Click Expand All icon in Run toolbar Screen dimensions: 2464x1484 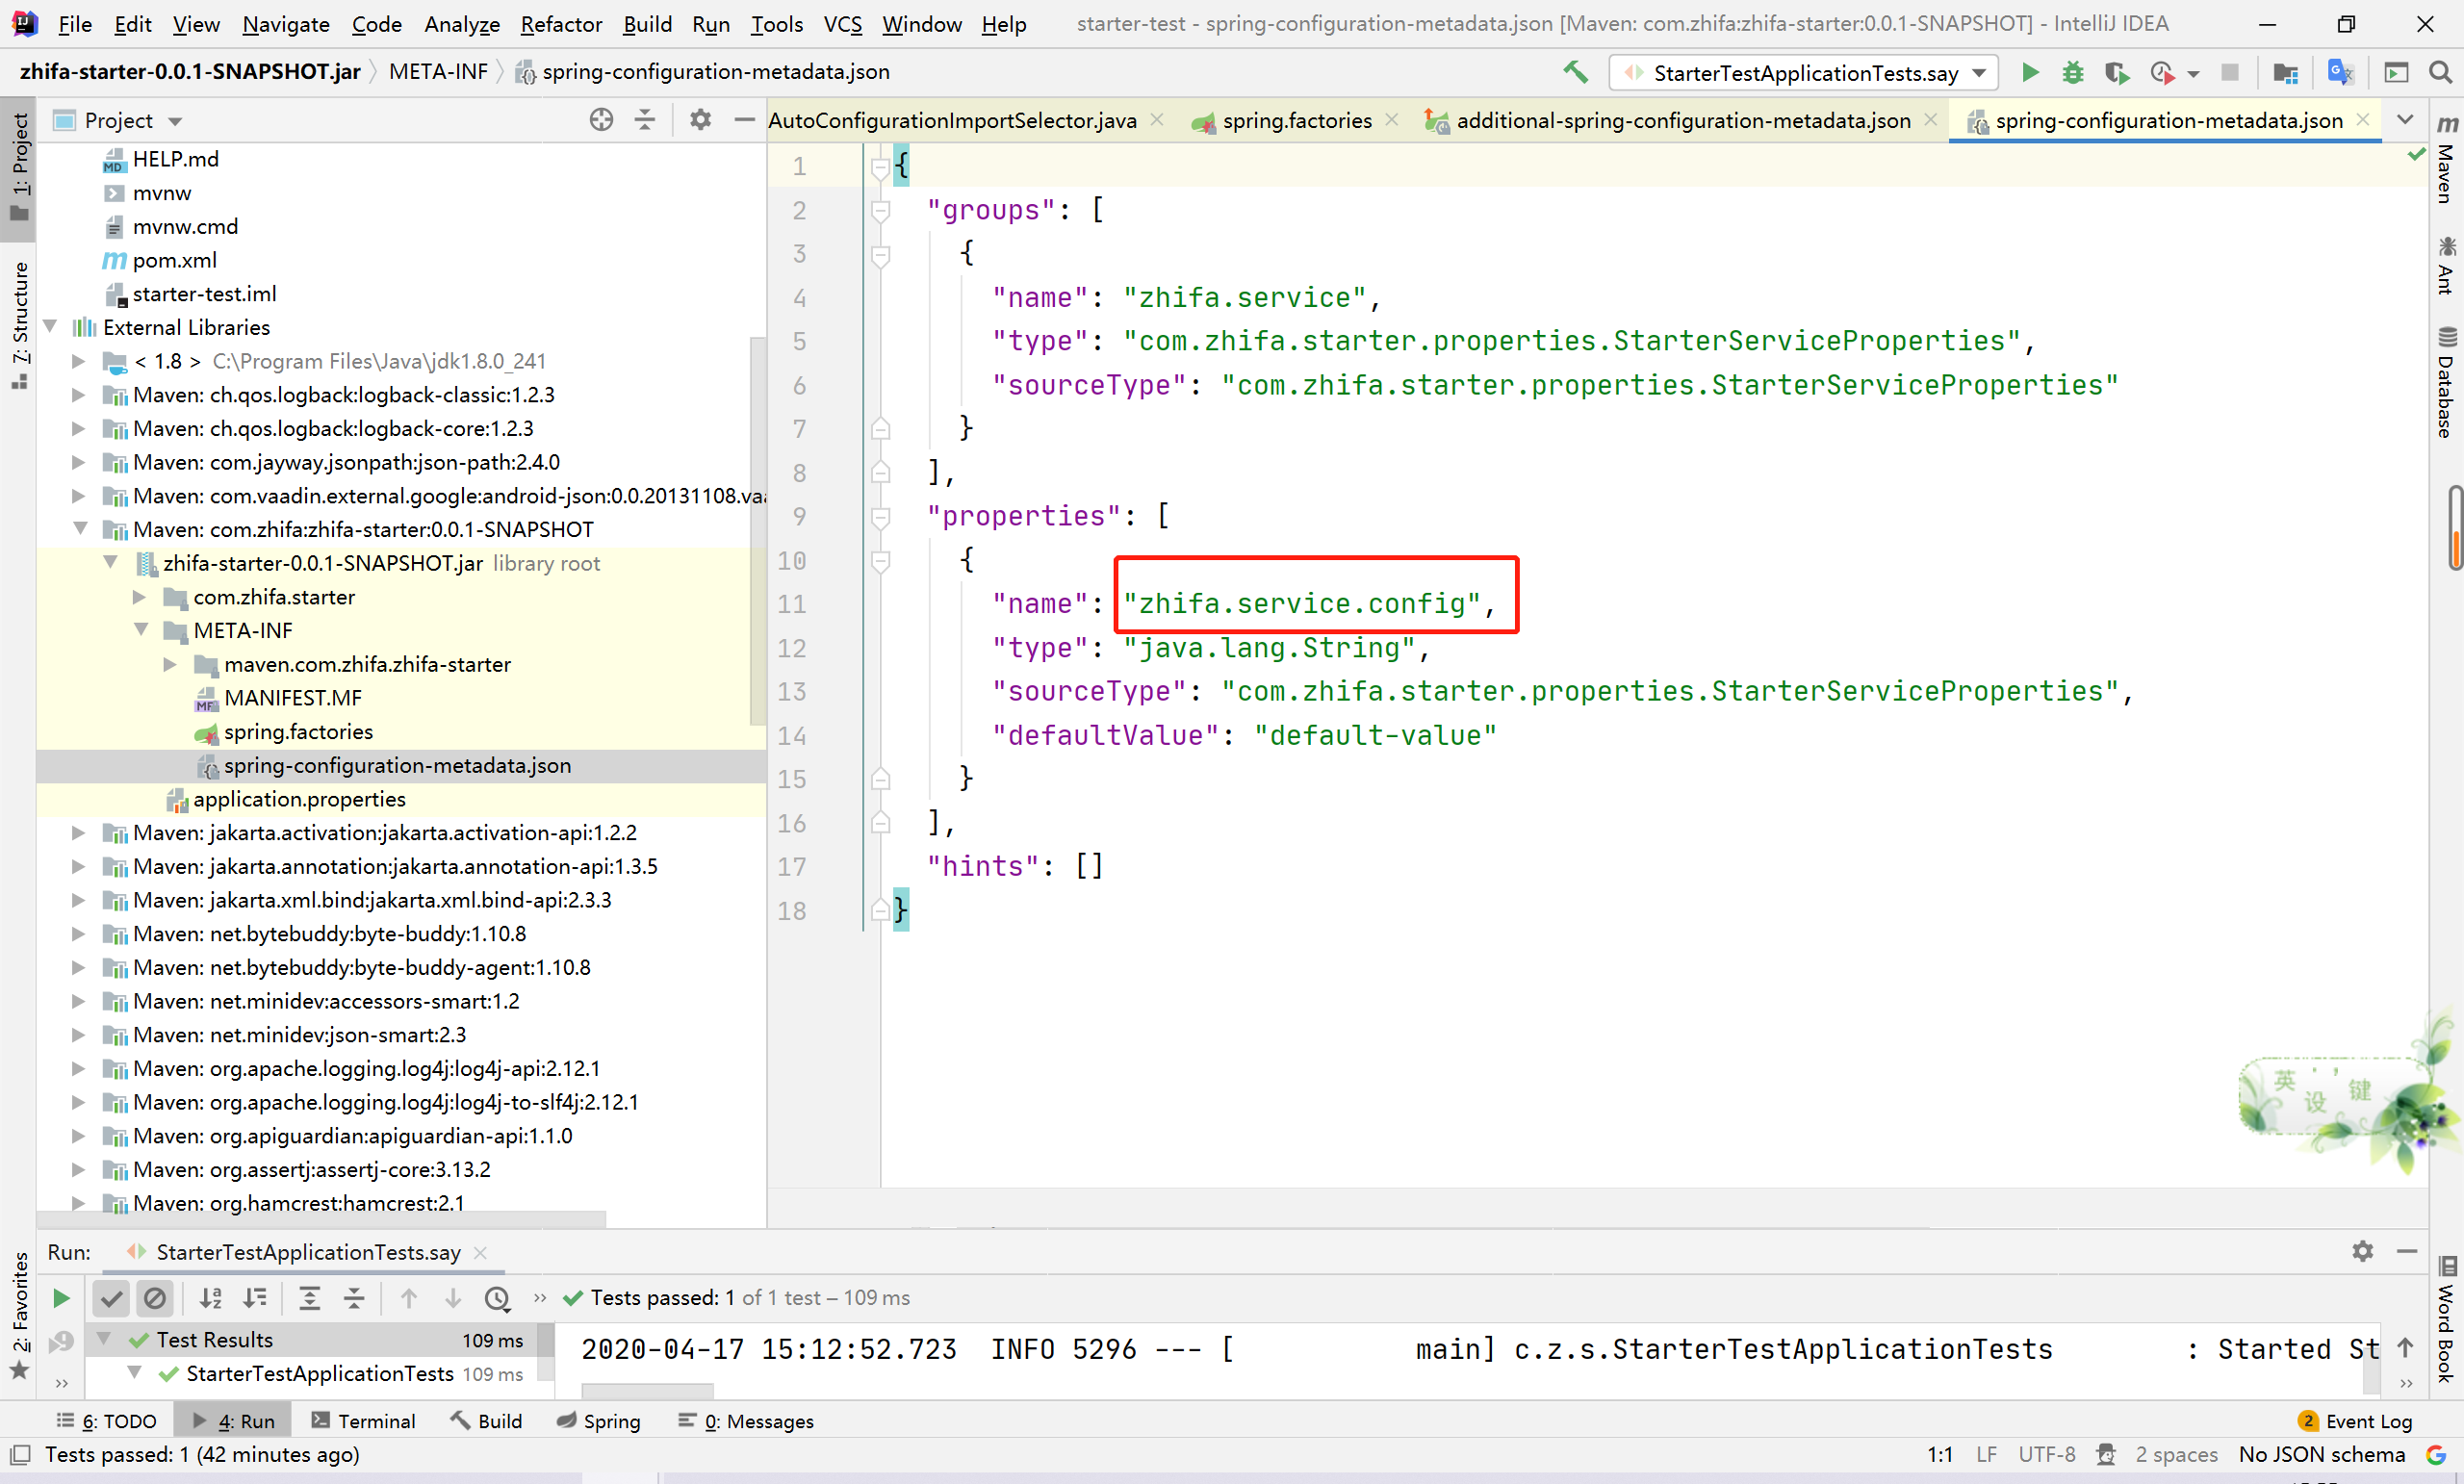(x=310, y=1298)
